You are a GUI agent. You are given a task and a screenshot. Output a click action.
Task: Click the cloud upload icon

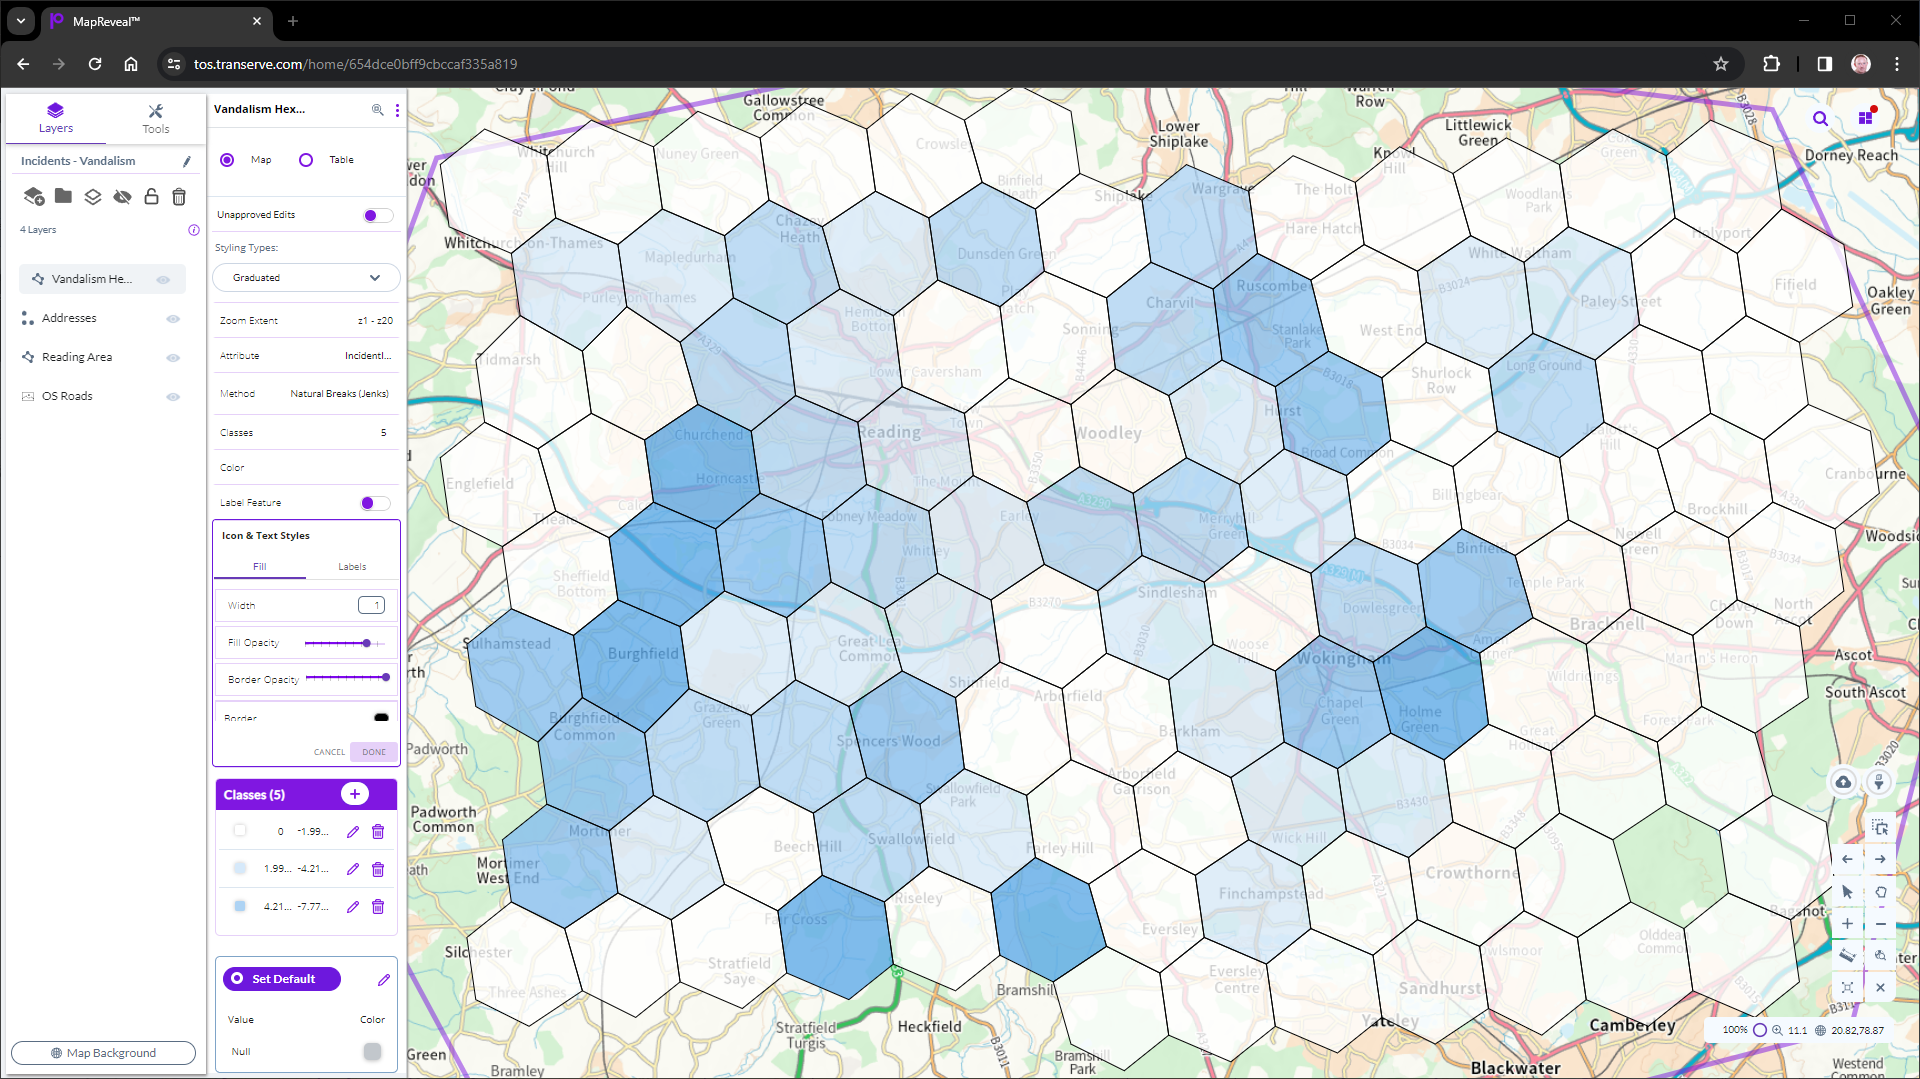[x=1845, y=783]
